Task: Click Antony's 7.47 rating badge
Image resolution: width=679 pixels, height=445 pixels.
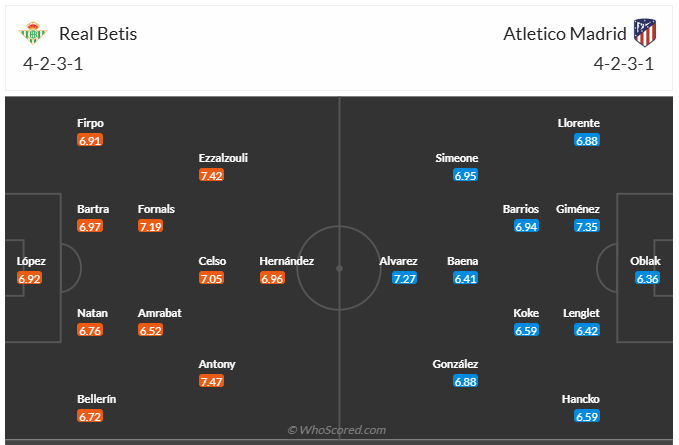Action: (211, 382)
